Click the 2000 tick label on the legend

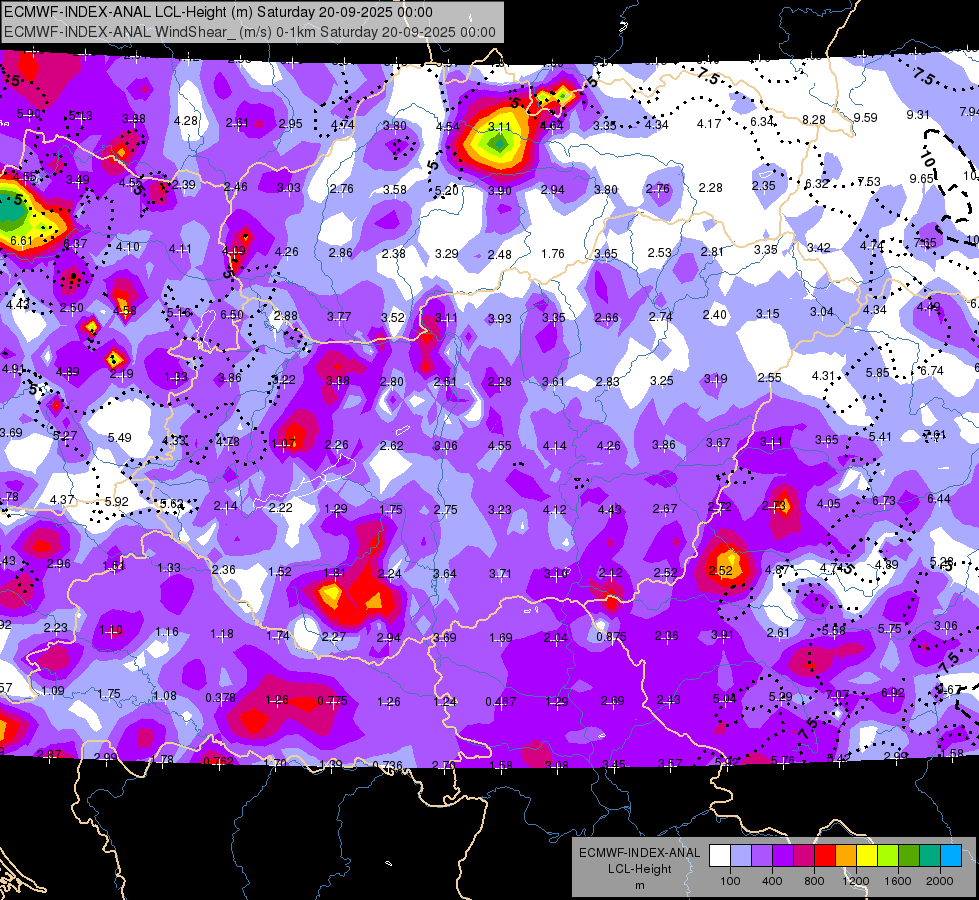[940, 881]
